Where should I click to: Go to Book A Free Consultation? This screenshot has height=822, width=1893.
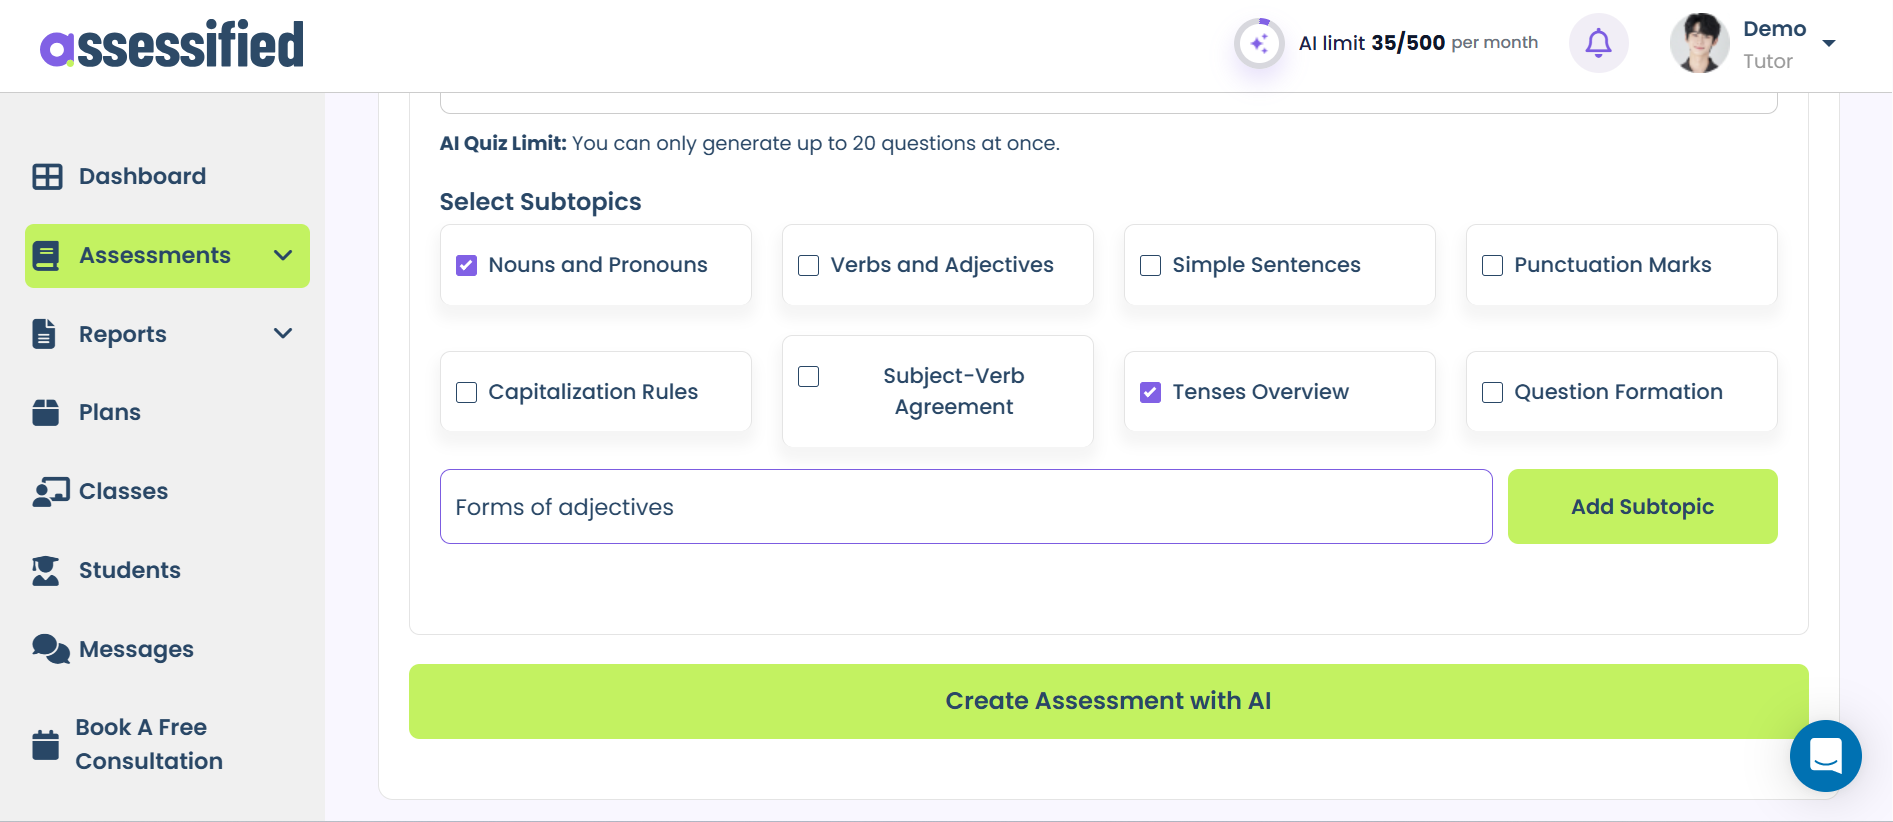[148, 744]
